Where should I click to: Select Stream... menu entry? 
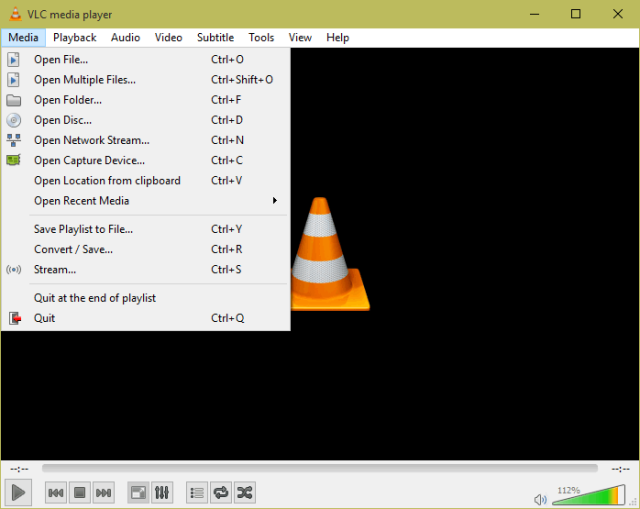[x=146, y=269]
